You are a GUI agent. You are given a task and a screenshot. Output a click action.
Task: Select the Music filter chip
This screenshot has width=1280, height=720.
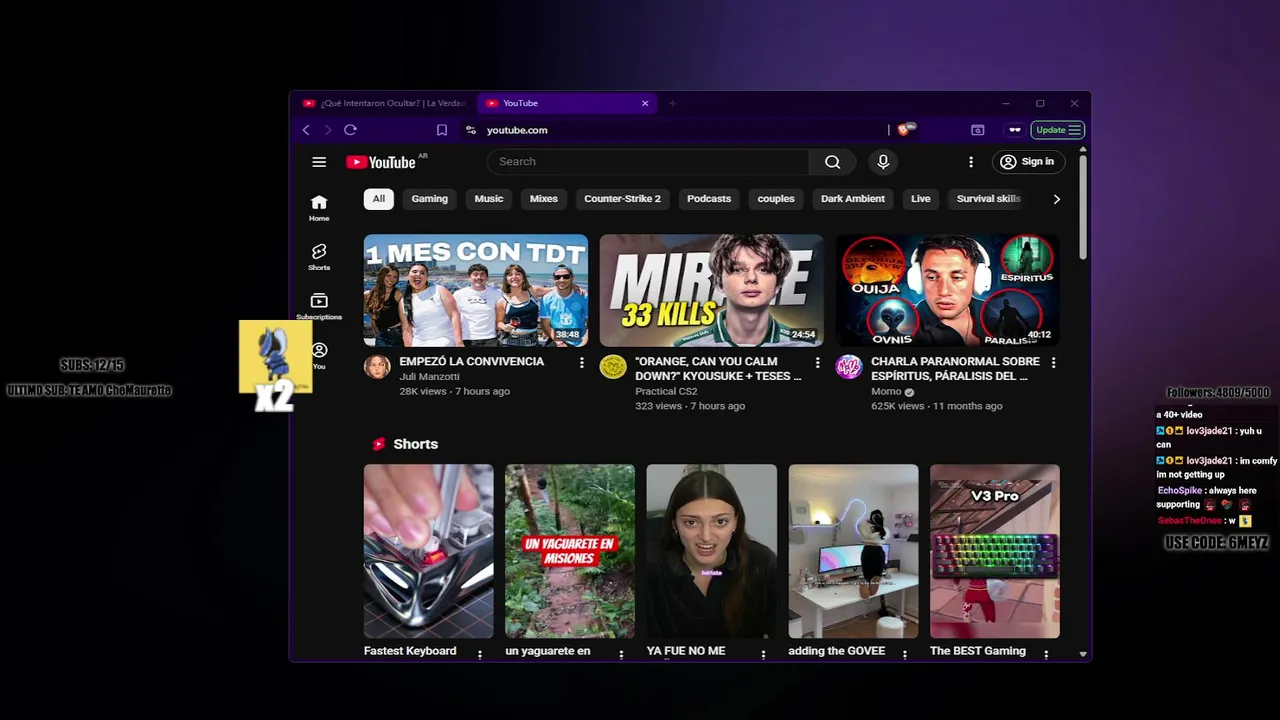[x=489, y=199]
